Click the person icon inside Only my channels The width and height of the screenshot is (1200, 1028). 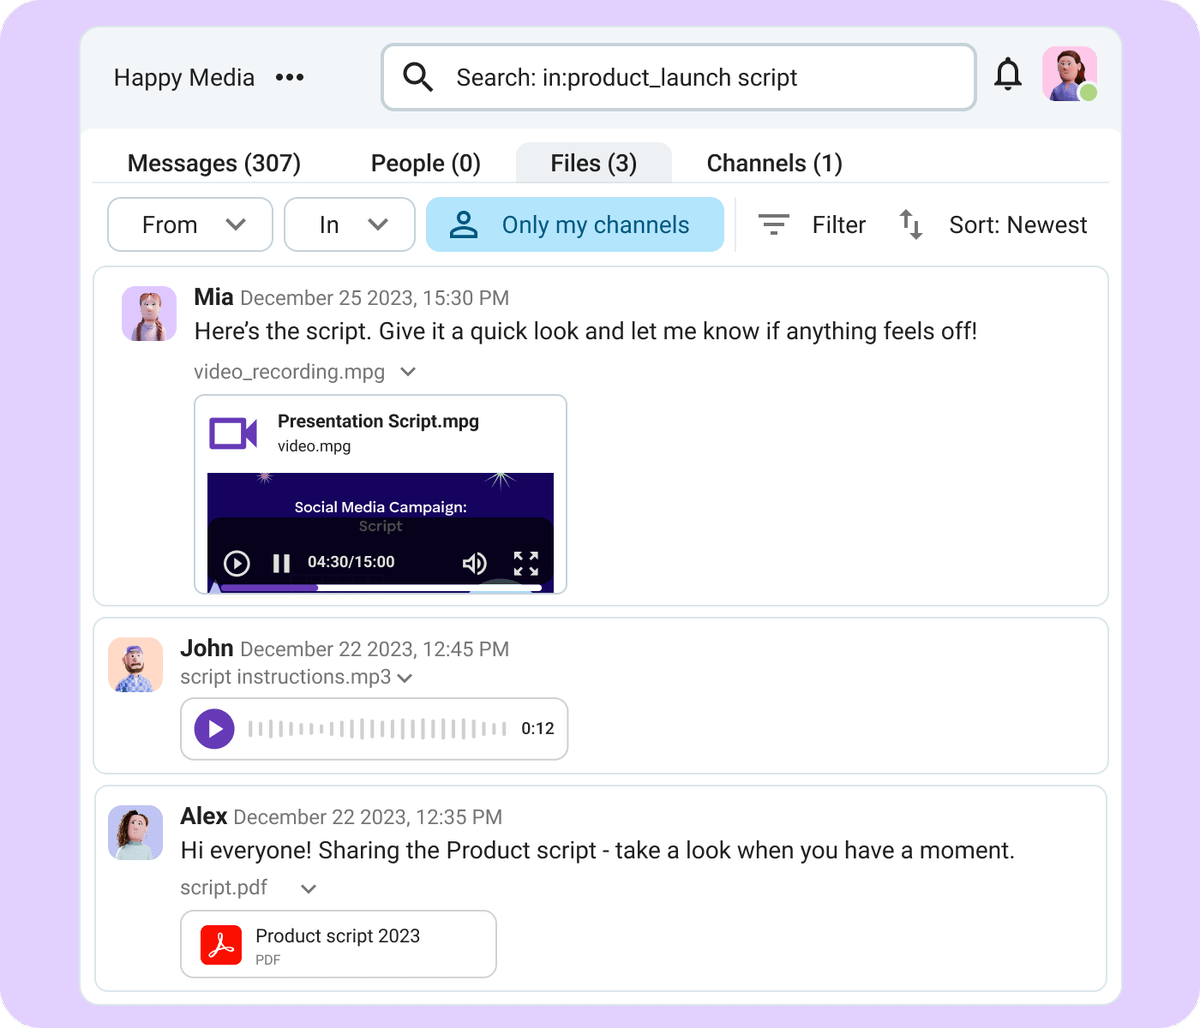(462, 224)
